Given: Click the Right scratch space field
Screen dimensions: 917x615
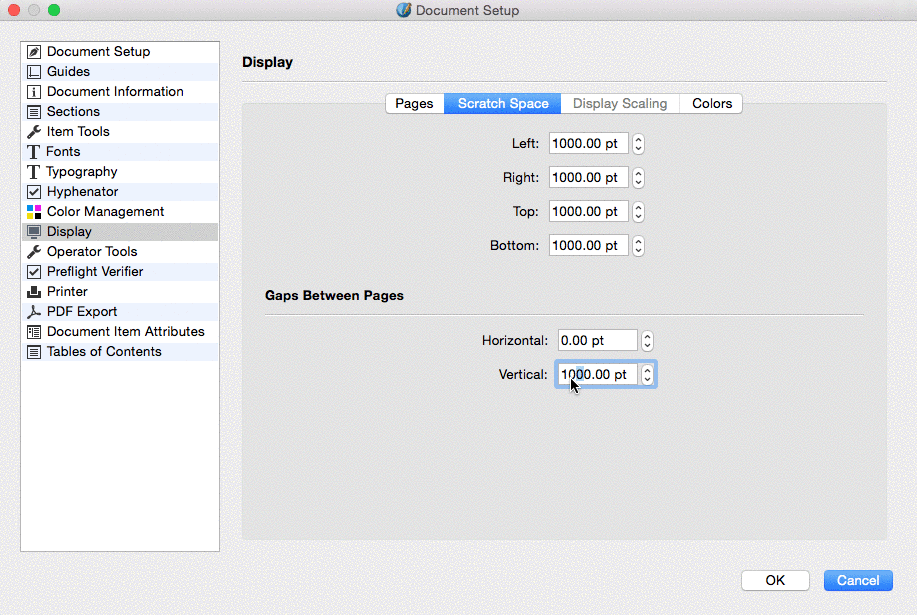Looking at the screenshot, I should point(588,178).
